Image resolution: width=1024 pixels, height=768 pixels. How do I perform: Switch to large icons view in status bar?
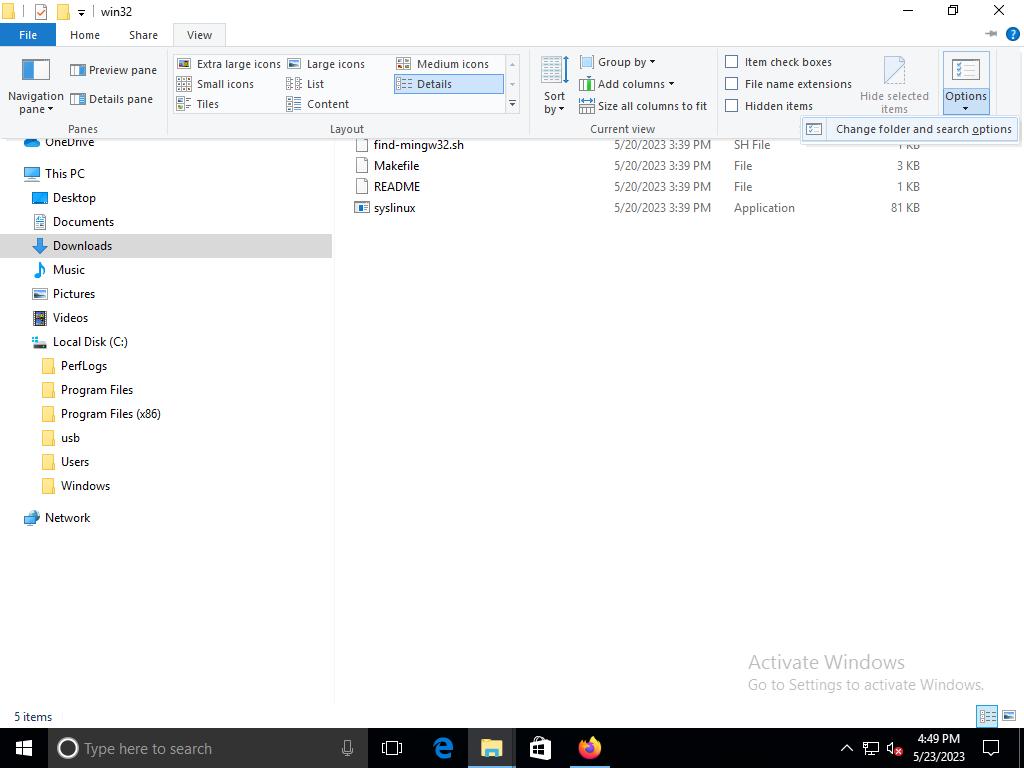pos(1009,716)
